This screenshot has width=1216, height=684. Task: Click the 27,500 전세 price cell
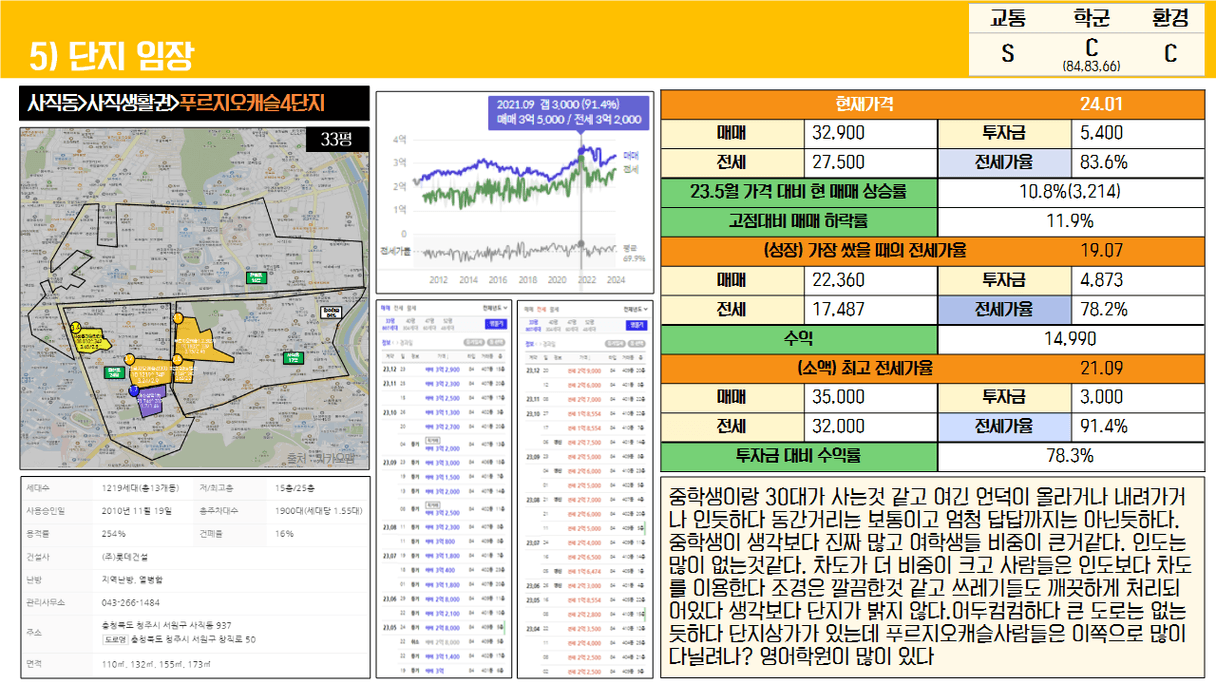click(871, 162)
